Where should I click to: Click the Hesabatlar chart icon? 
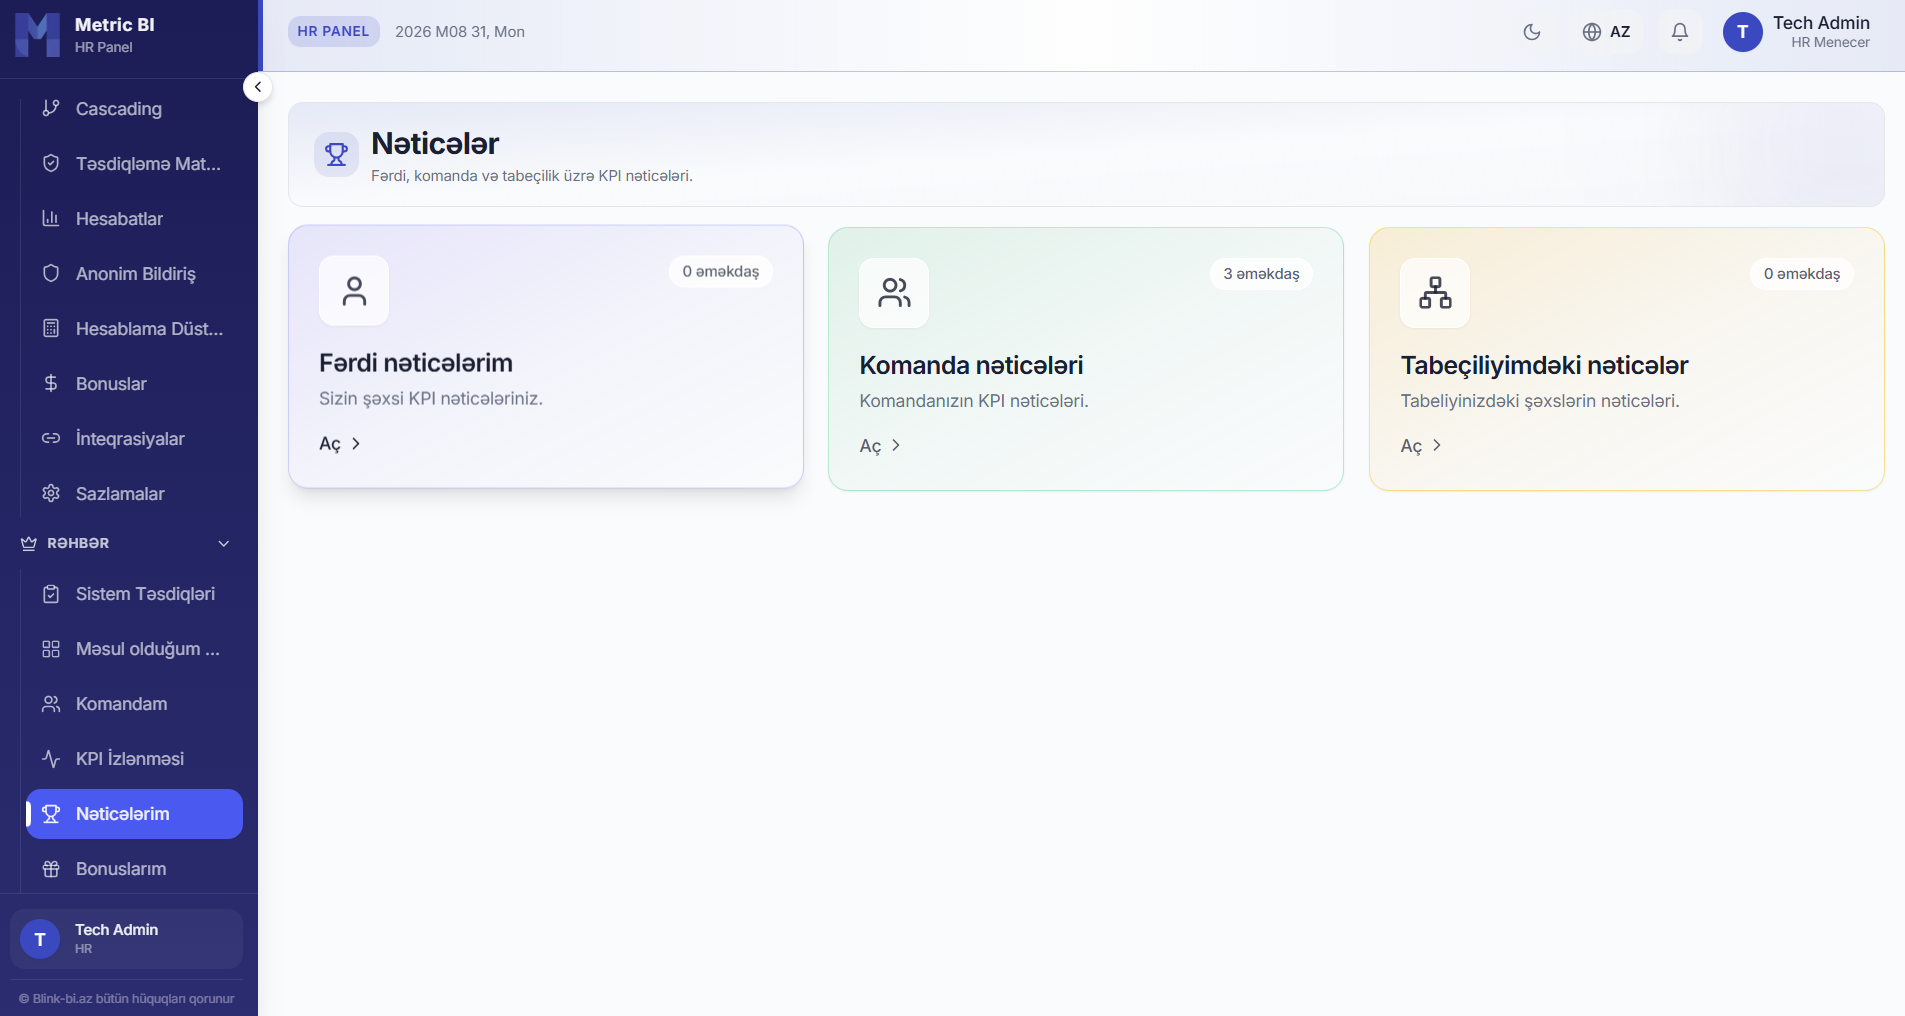[x=51, y=218]
